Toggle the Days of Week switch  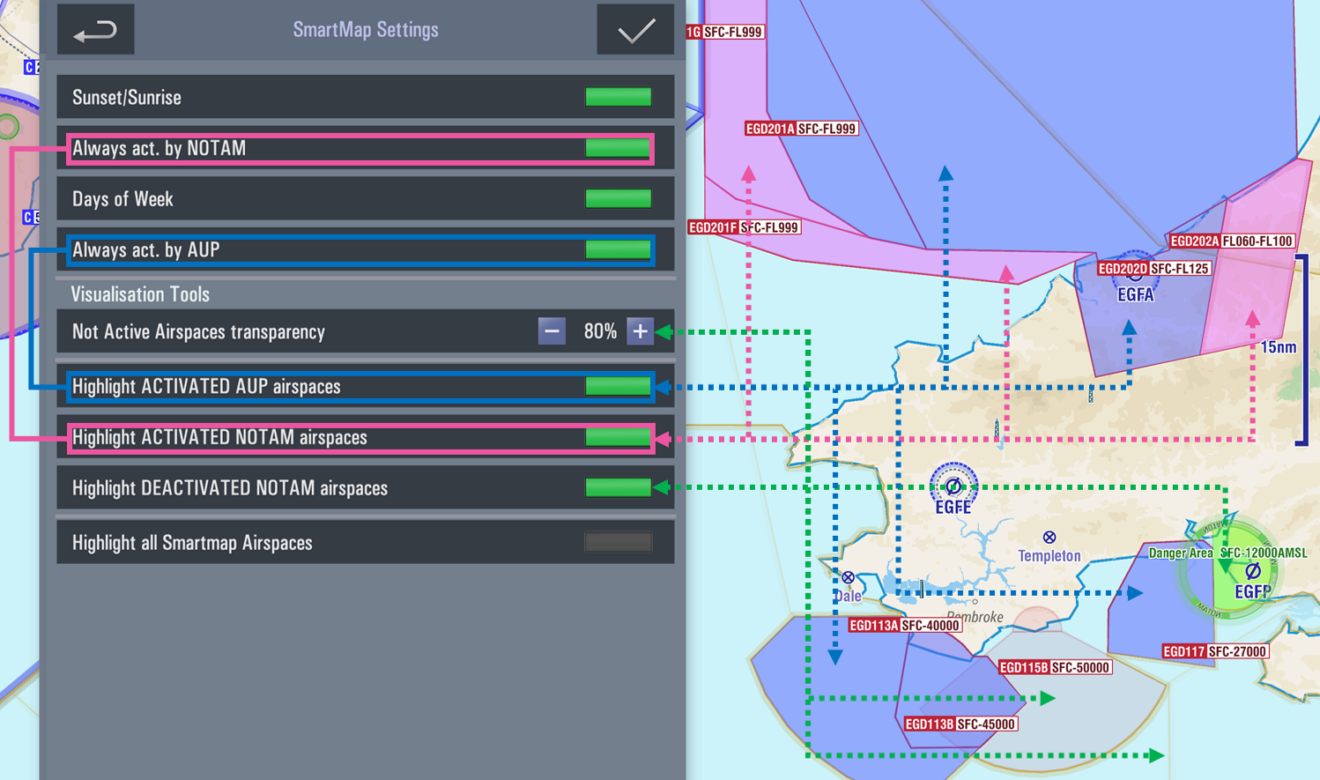coord(618,199)
